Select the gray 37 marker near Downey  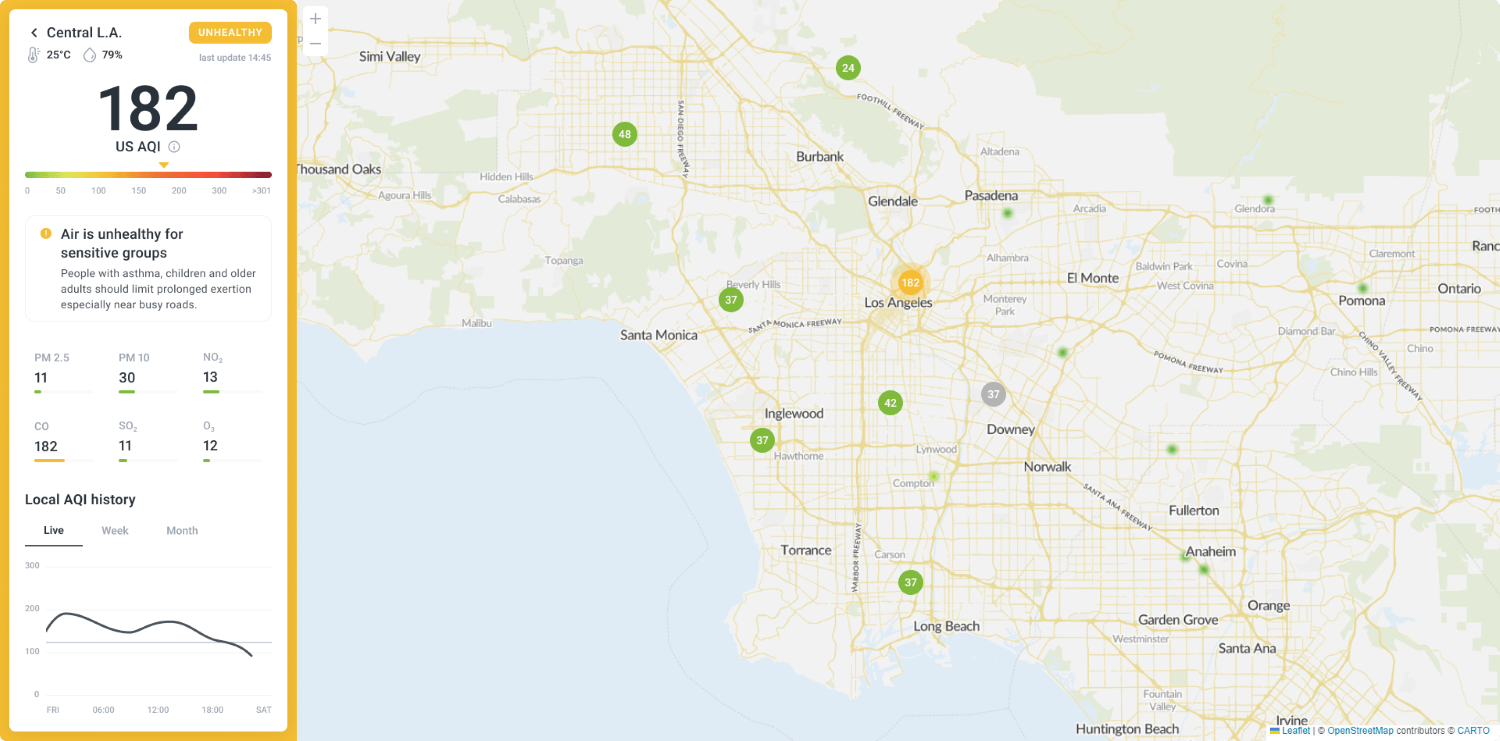993,394
